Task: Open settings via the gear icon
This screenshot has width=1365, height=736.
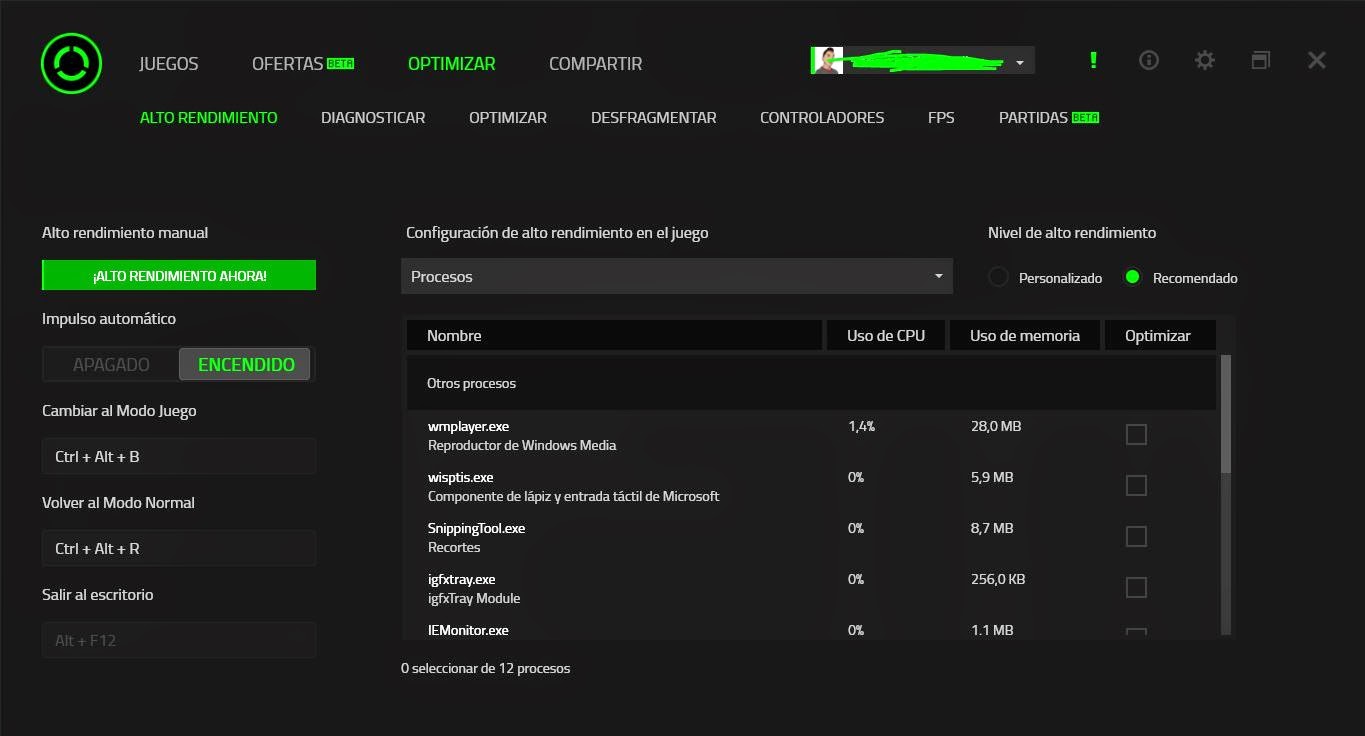Action: 1204,60
